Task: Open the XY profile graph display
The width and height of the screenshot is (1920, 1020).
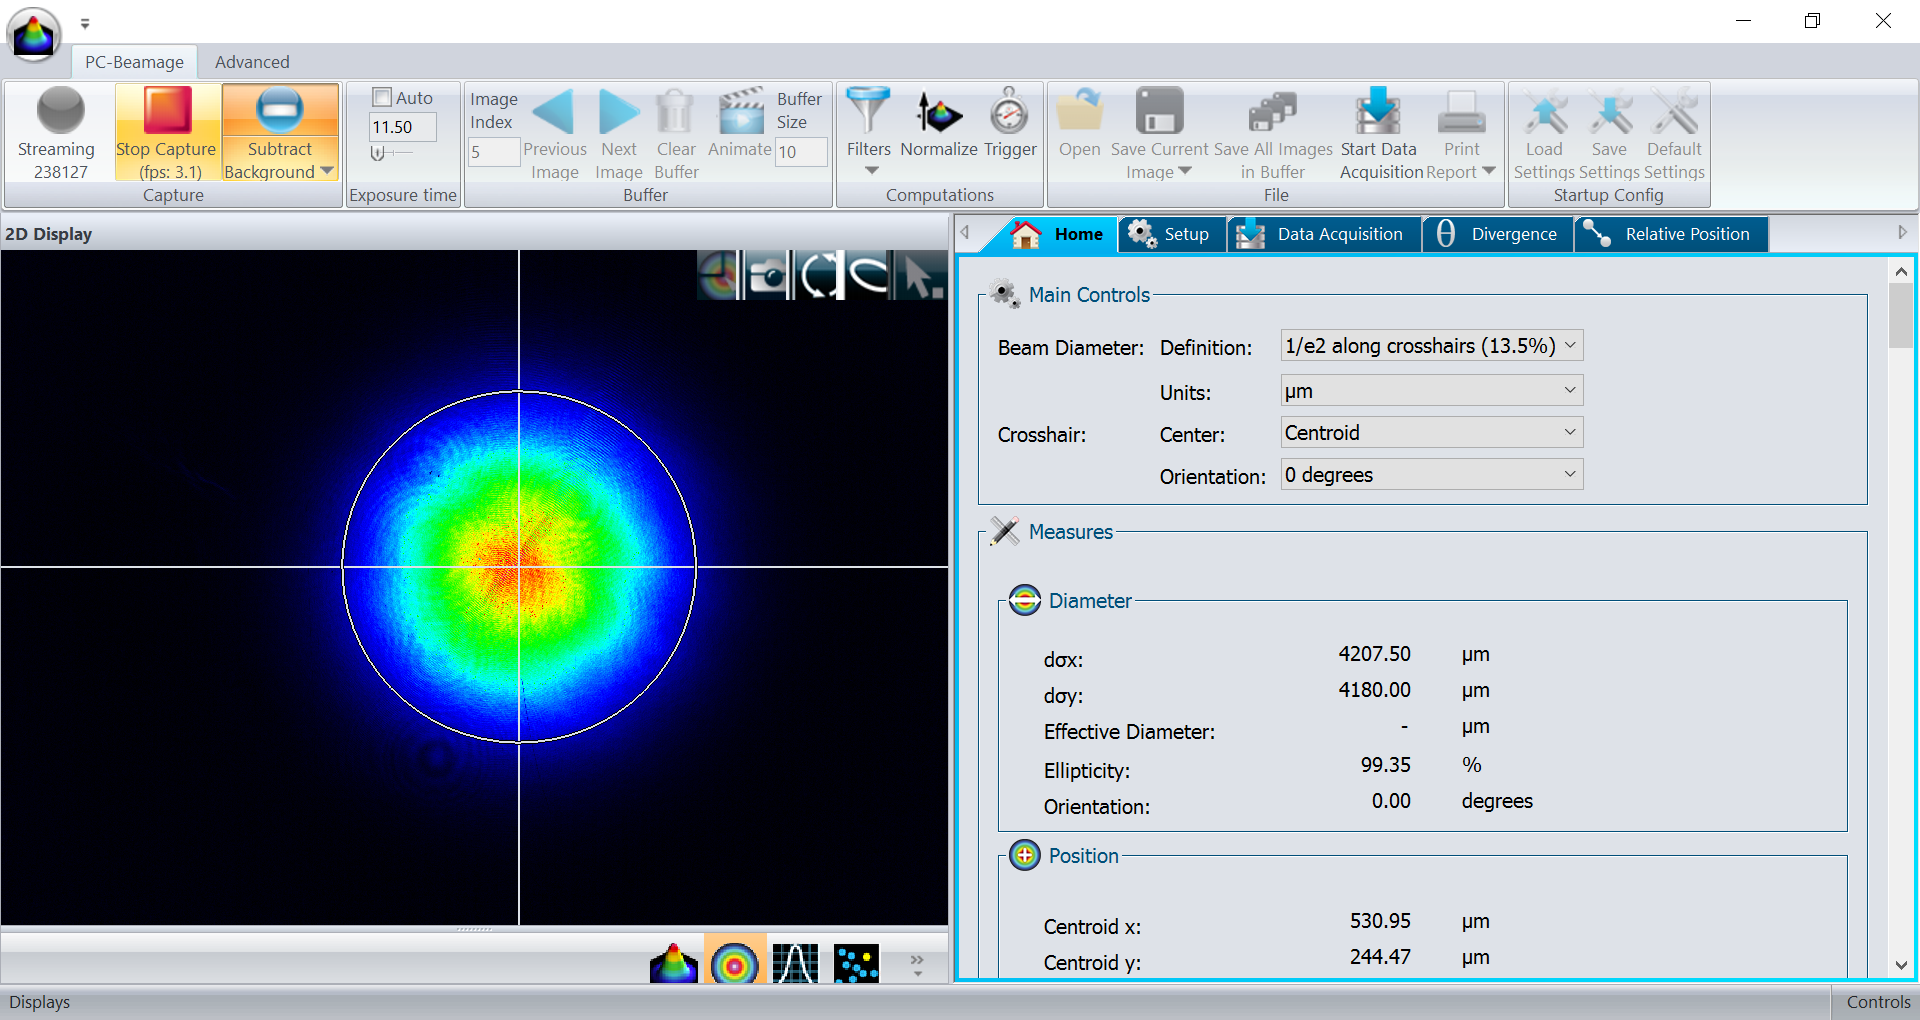Action: (796, 964)
